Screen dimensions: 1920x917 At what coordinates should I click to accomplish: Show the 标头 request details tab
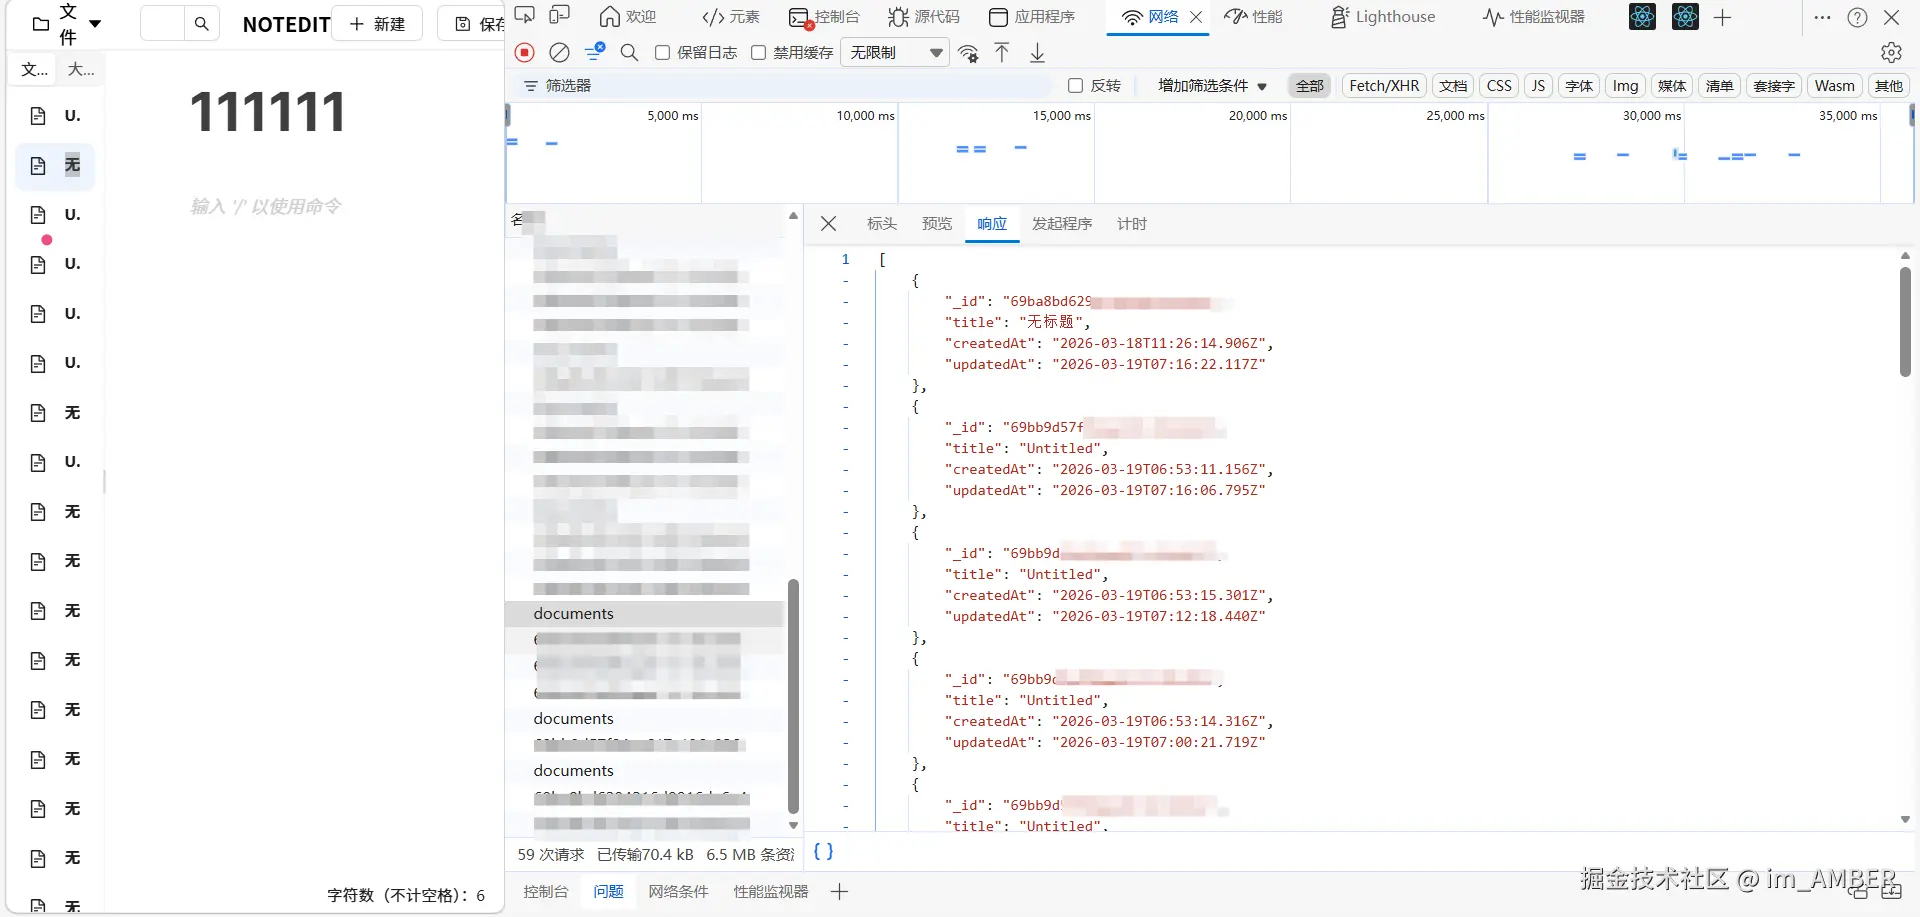tap(882, 224)
